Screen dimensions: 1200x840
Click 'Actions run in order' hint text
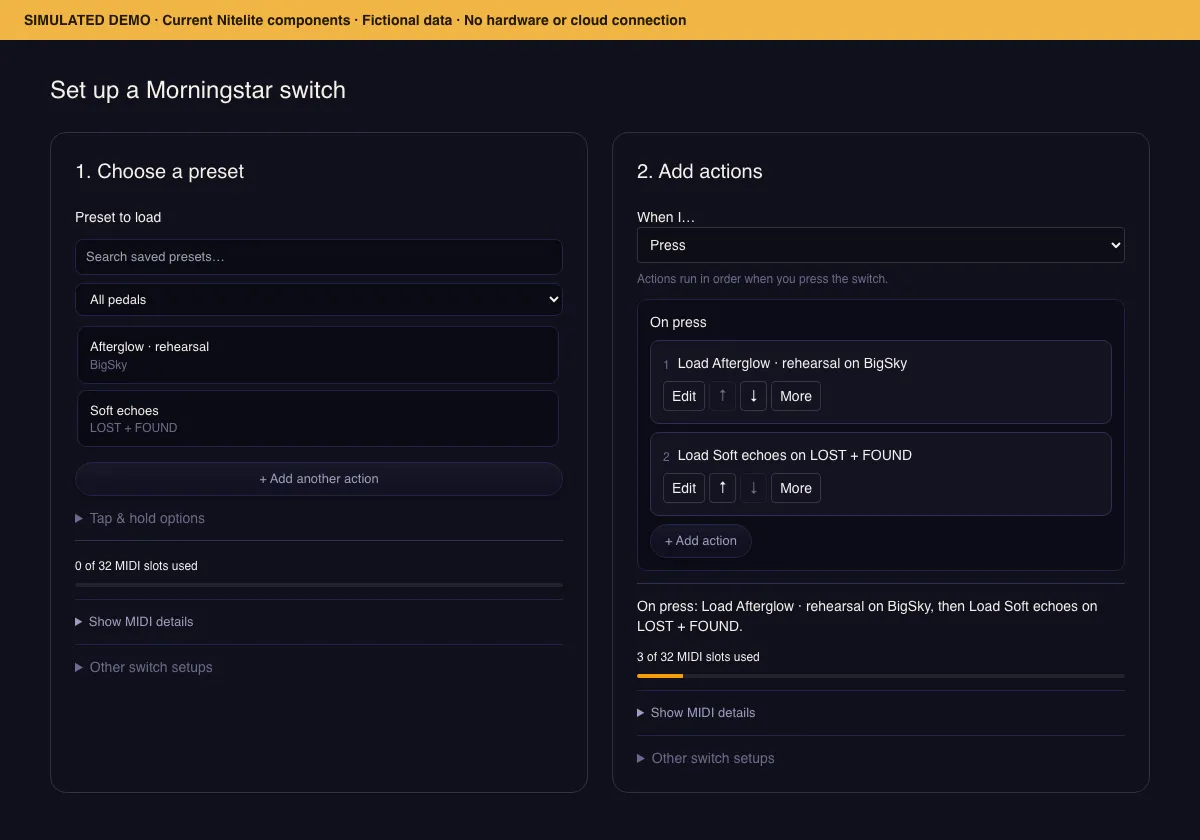tap(762, 279)
